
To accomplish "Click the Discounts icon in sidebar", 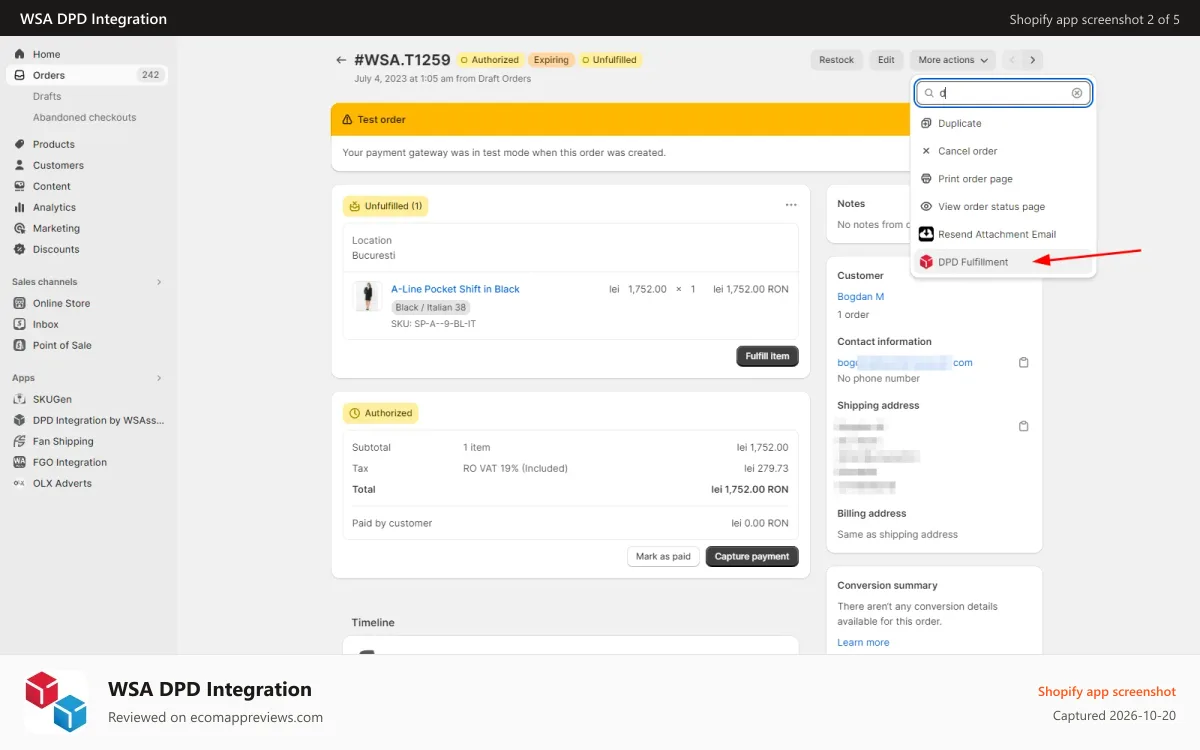I will click(x=20, y=249).
